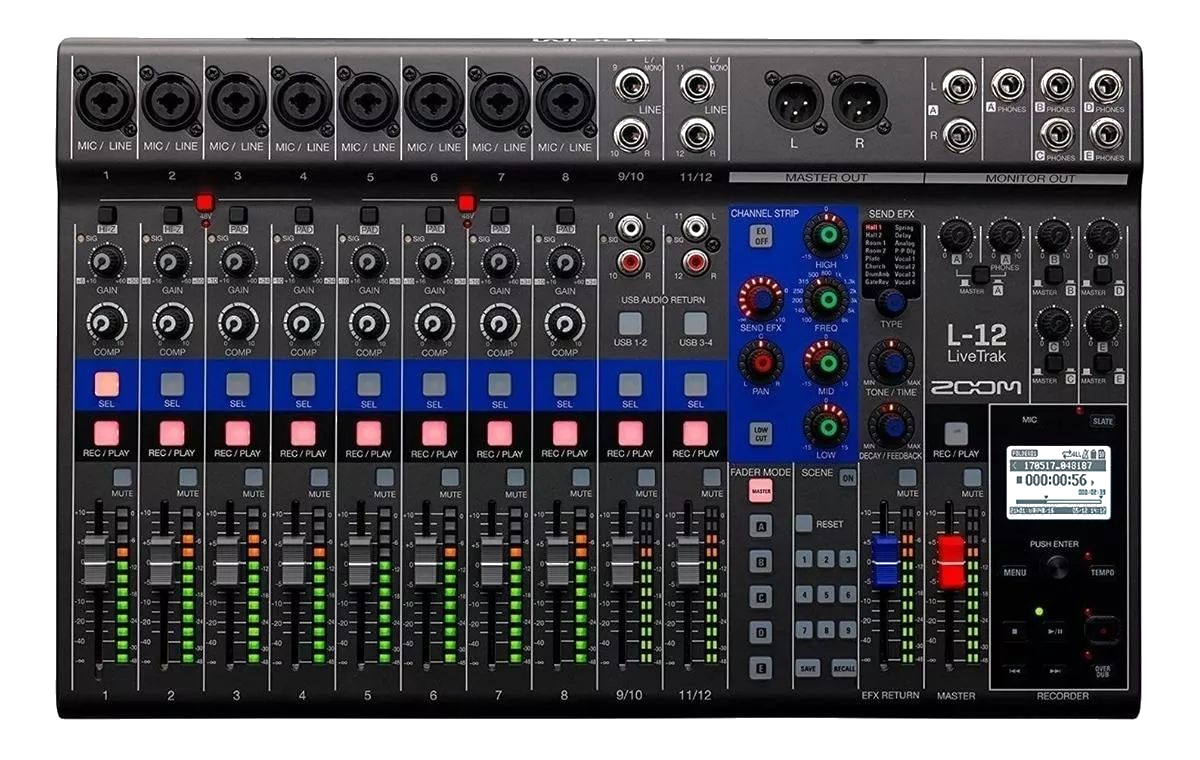
Task: Start playback with the Play/Pause button
Action: [x=1055, y=632]
